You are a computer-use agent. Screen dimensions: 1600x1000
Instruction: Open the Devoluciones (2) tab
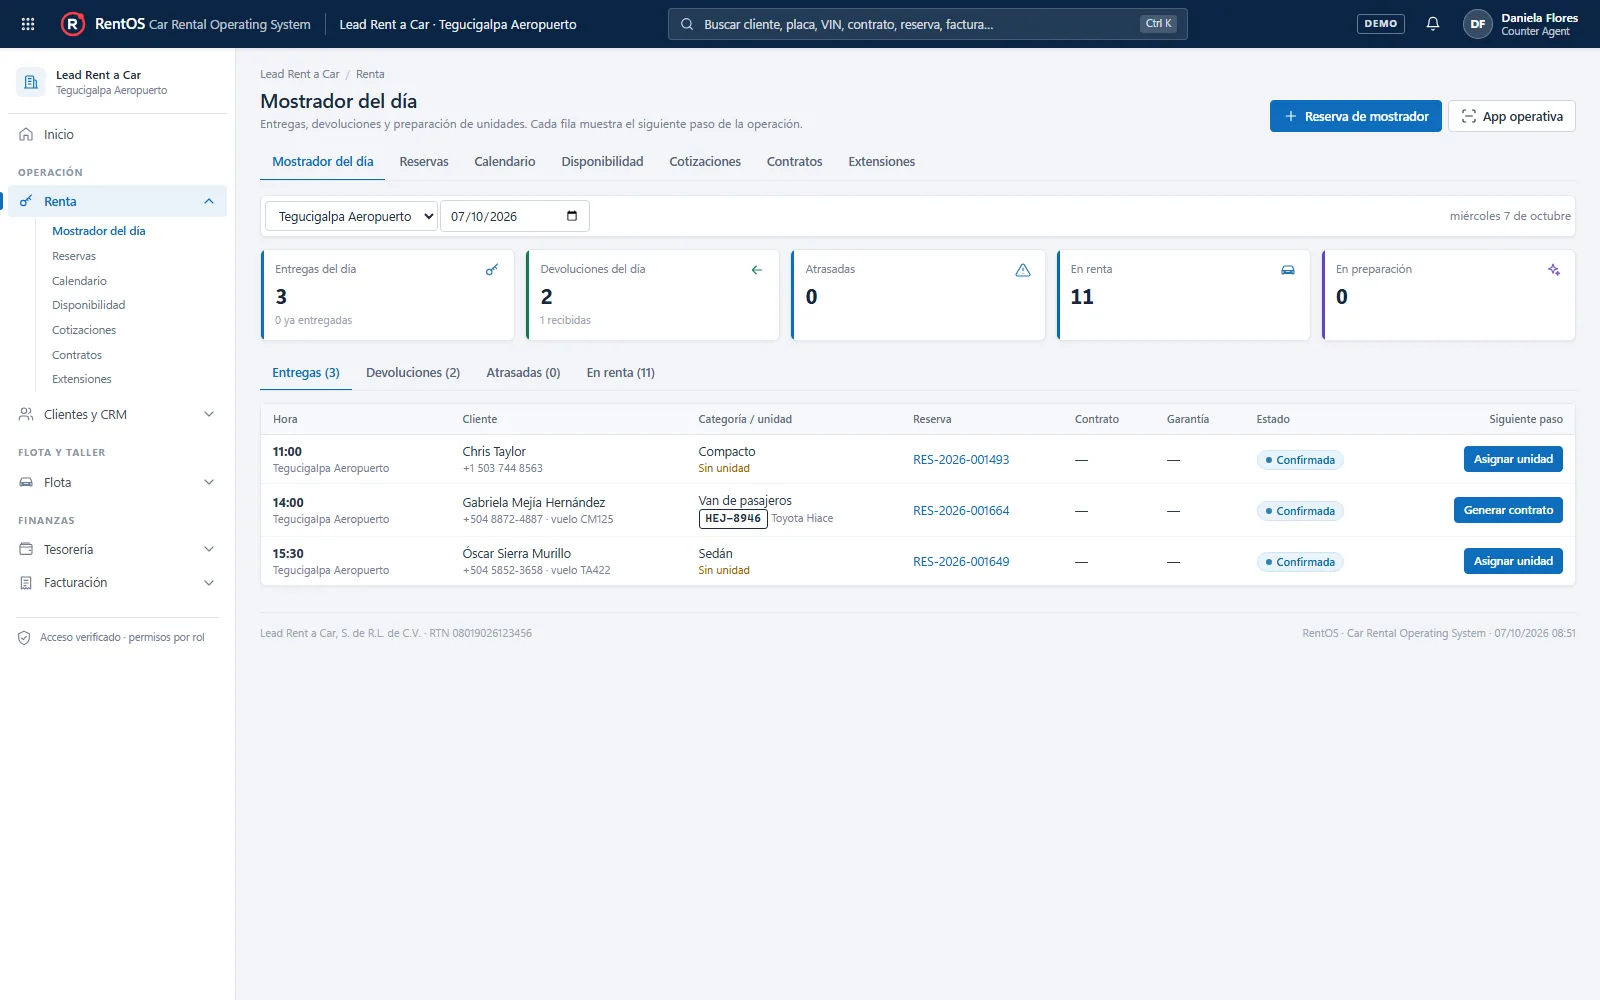pos(413,373)
